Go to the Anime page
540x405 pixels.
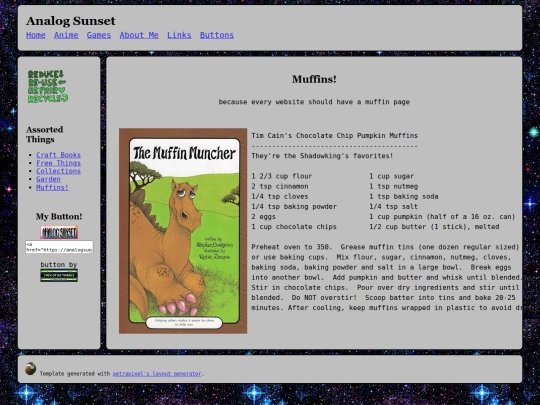pos(66,35)
